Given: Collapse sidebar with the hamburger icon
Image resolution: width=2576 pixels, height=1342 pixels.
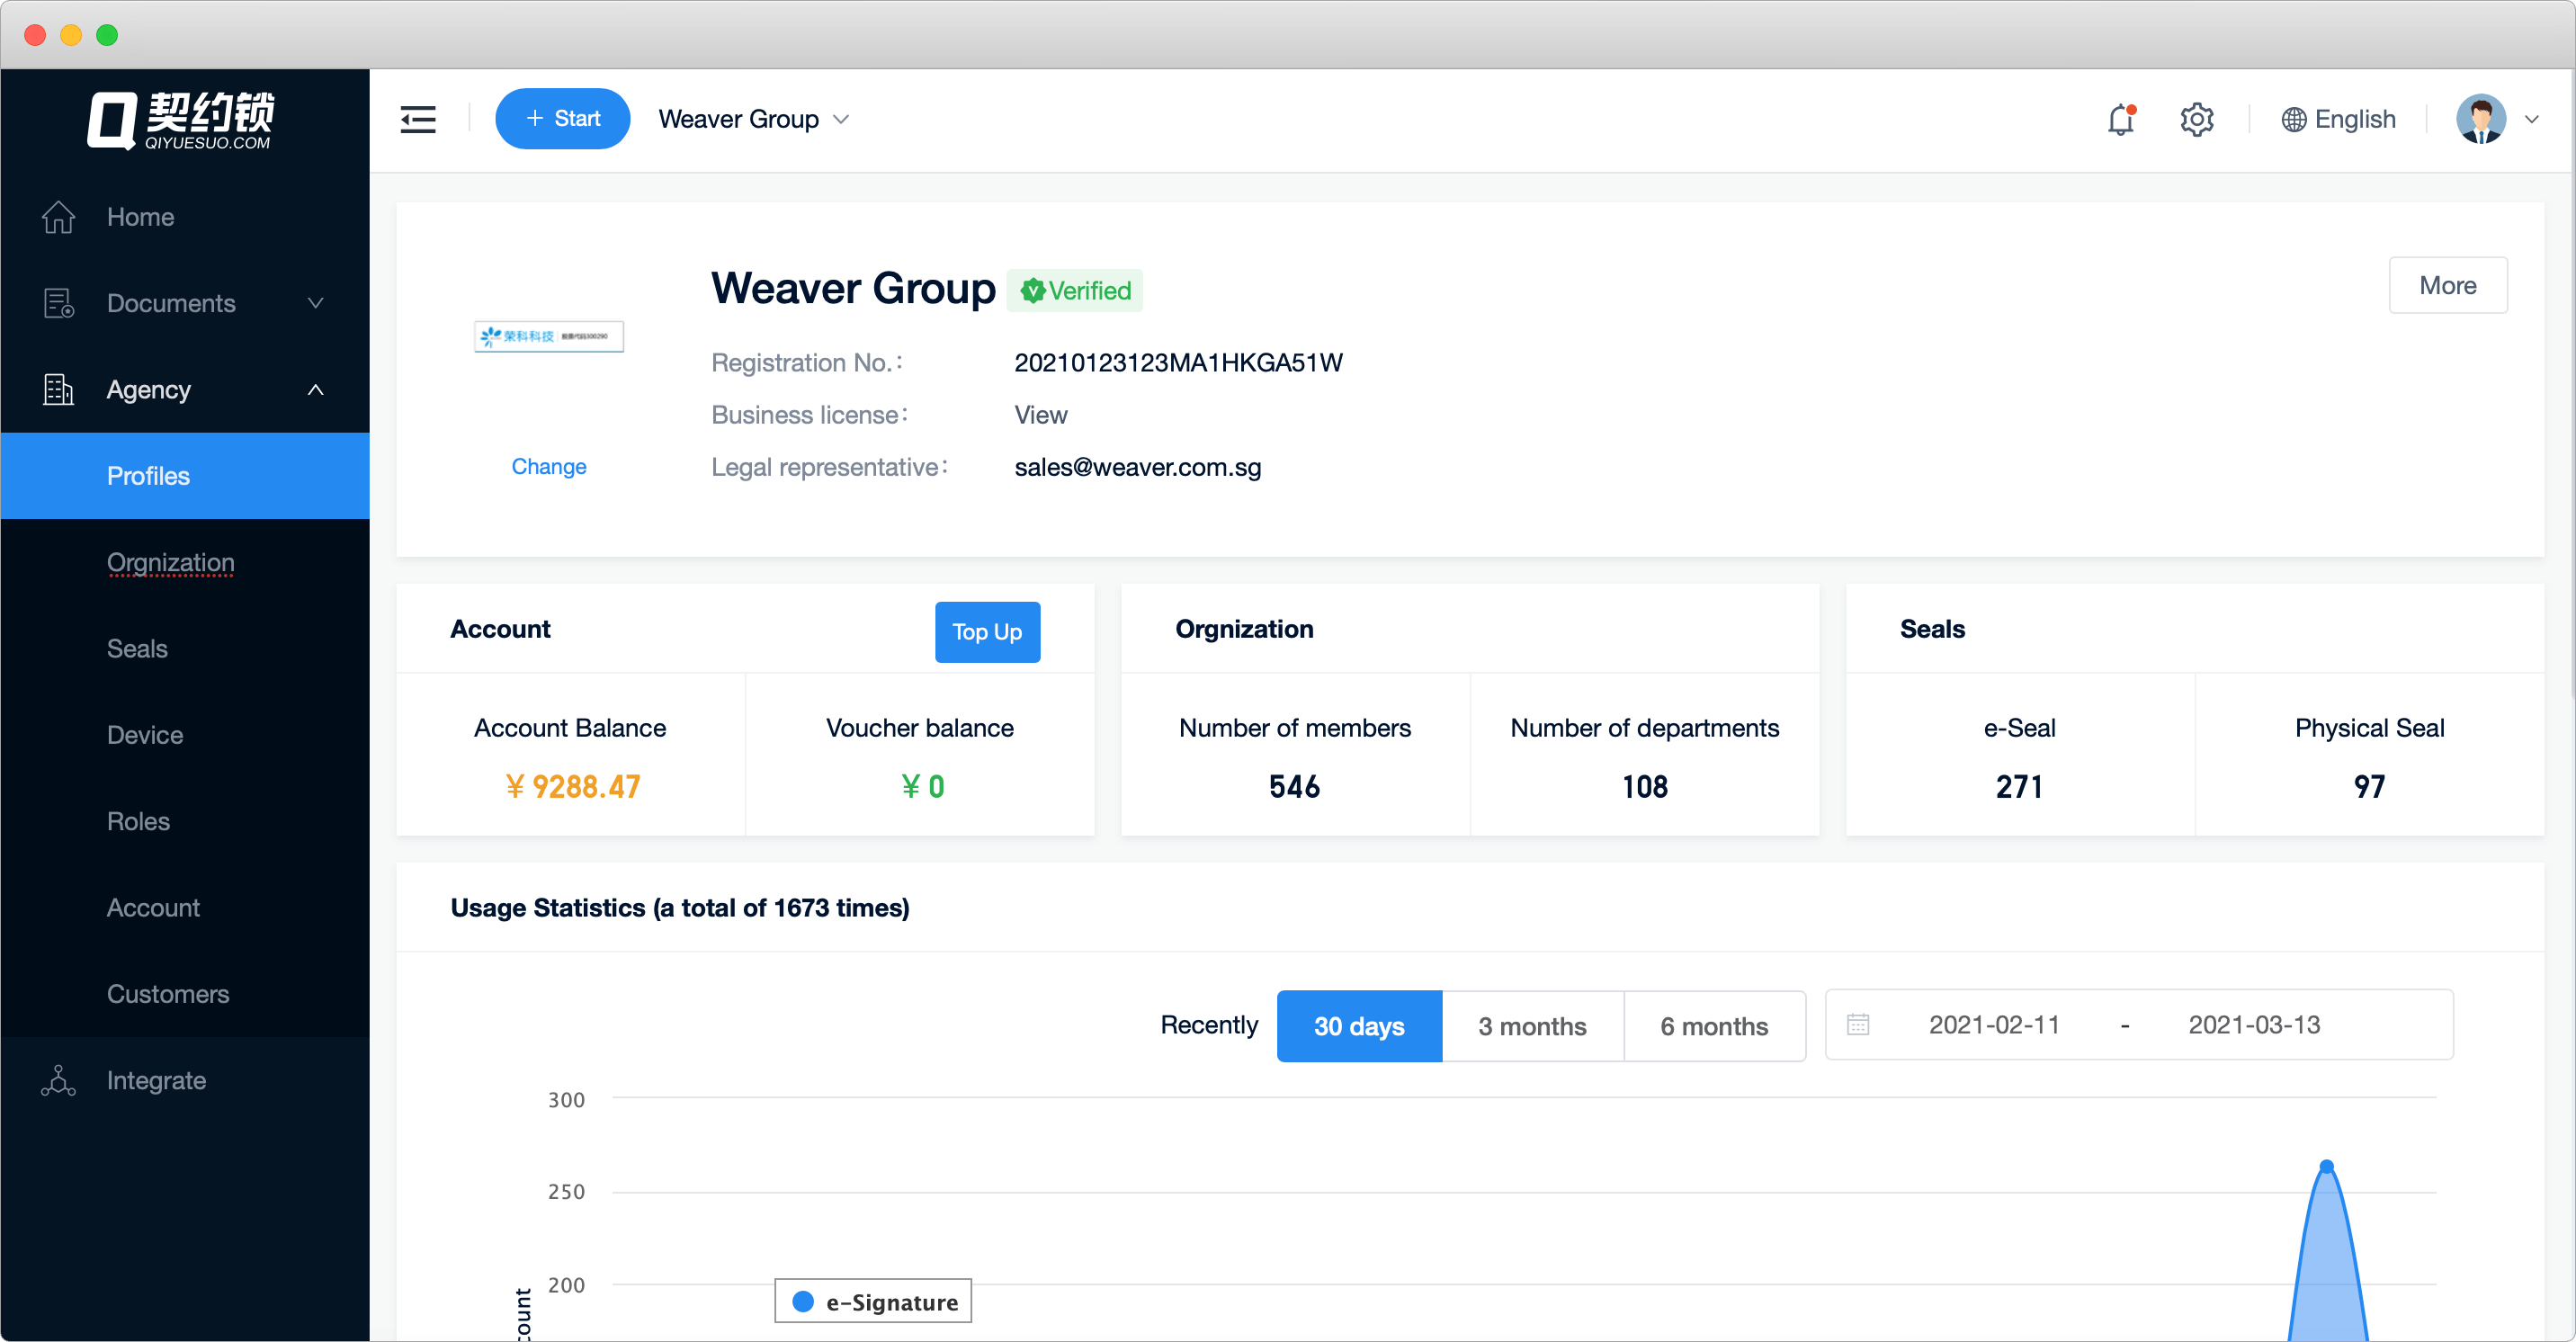Looking at the screenshot, I should click(x=418, y=120).
